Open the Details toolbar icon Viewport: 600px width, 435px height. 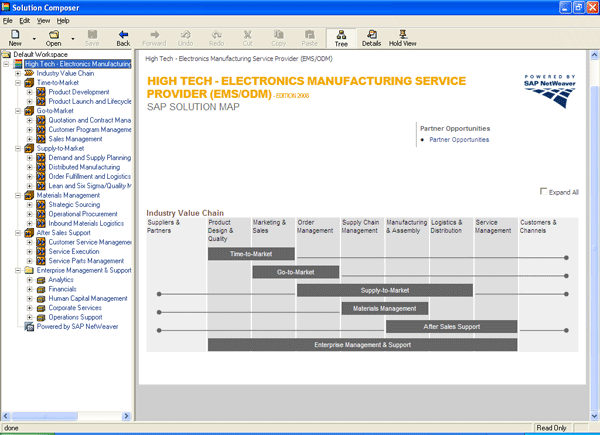click(x=371, y=35)
